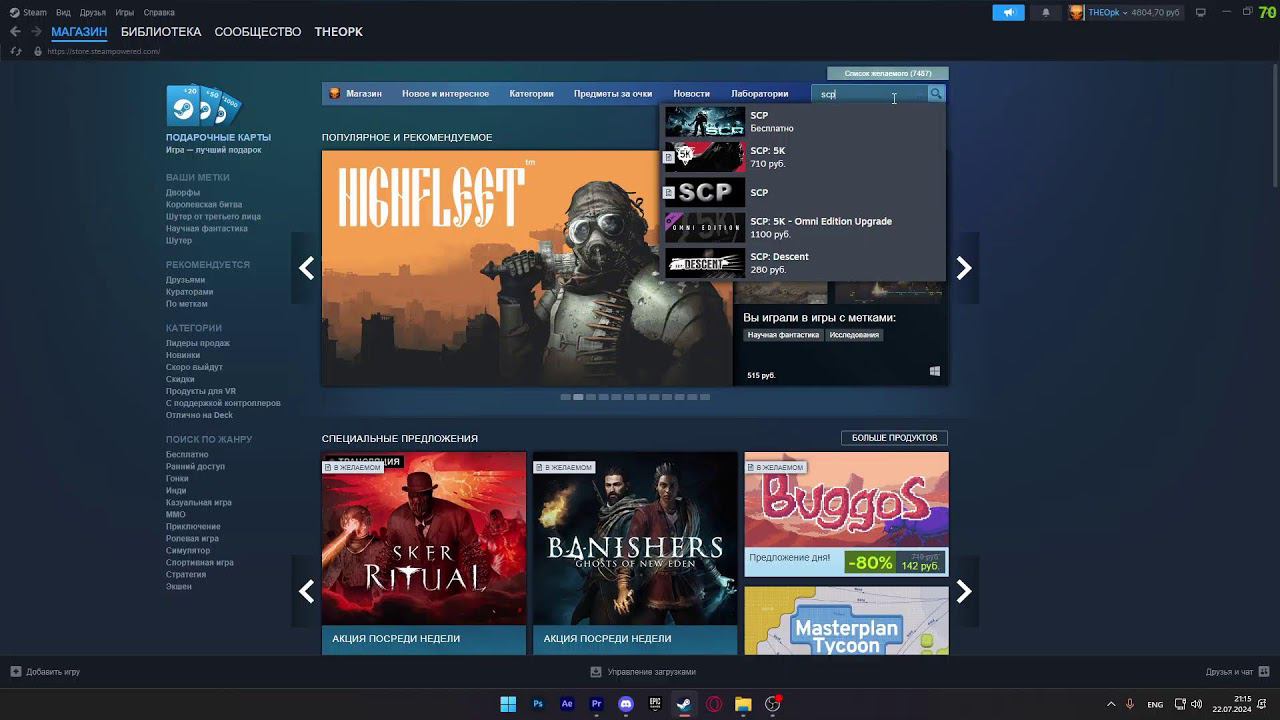Open the Banishers Ghosts of New Eden card
This screenshot has width=1280, height=720.
point(635,553)
